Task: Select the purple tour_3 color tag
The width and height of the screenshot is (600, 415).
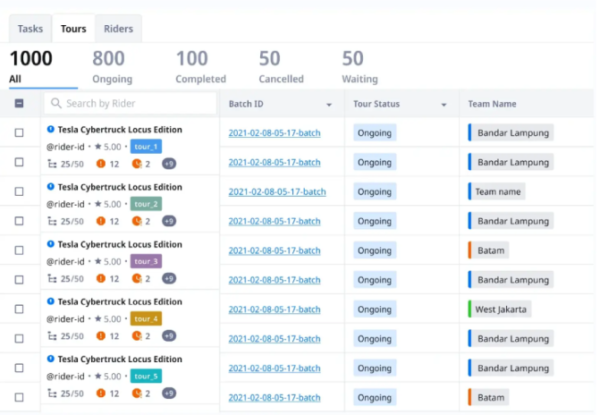Action: [x=145, y=261]
